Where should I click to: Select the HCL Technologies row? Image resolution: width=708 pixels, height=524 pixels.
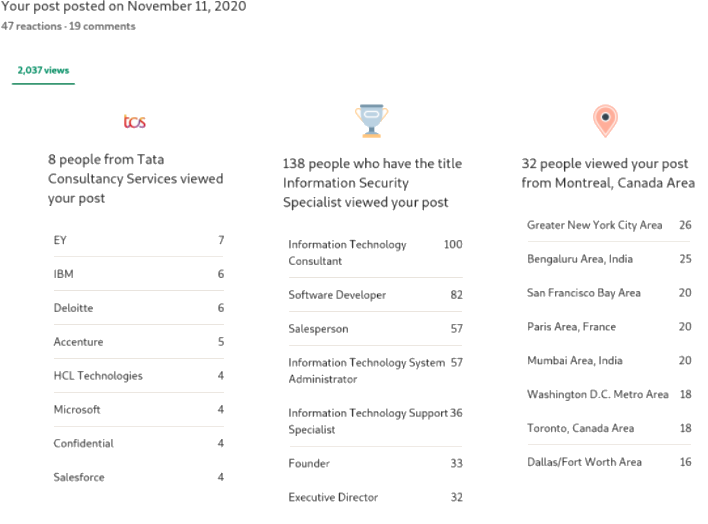pos(139,376)
